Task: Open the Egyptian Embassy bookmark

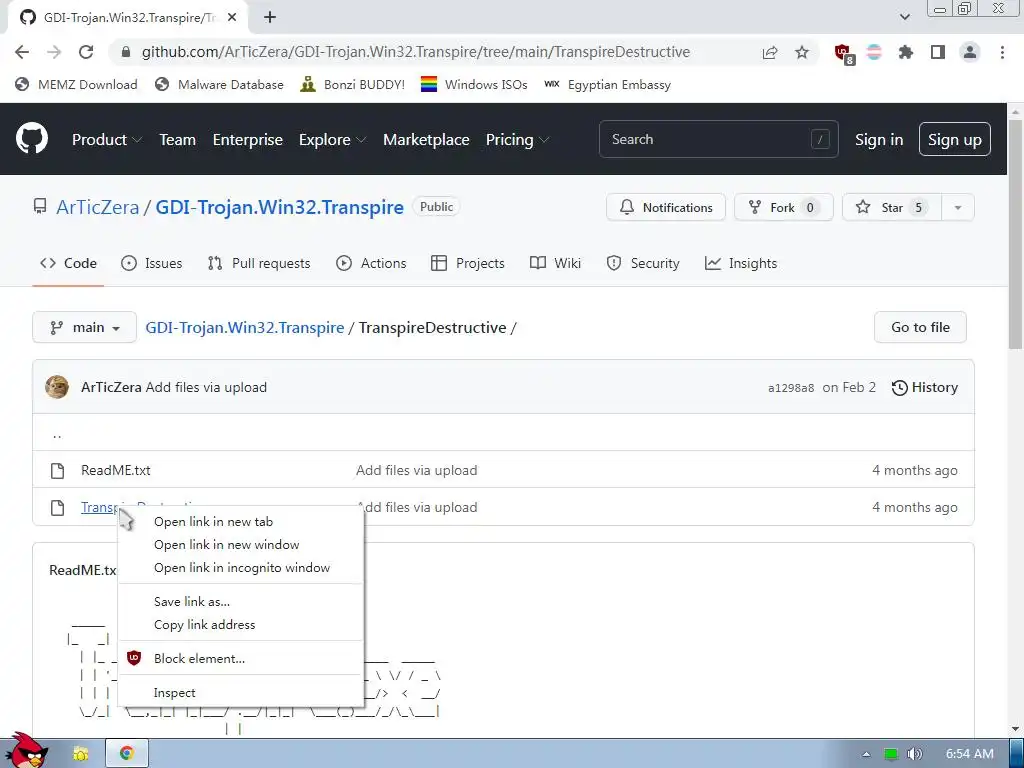Action: 607,84
